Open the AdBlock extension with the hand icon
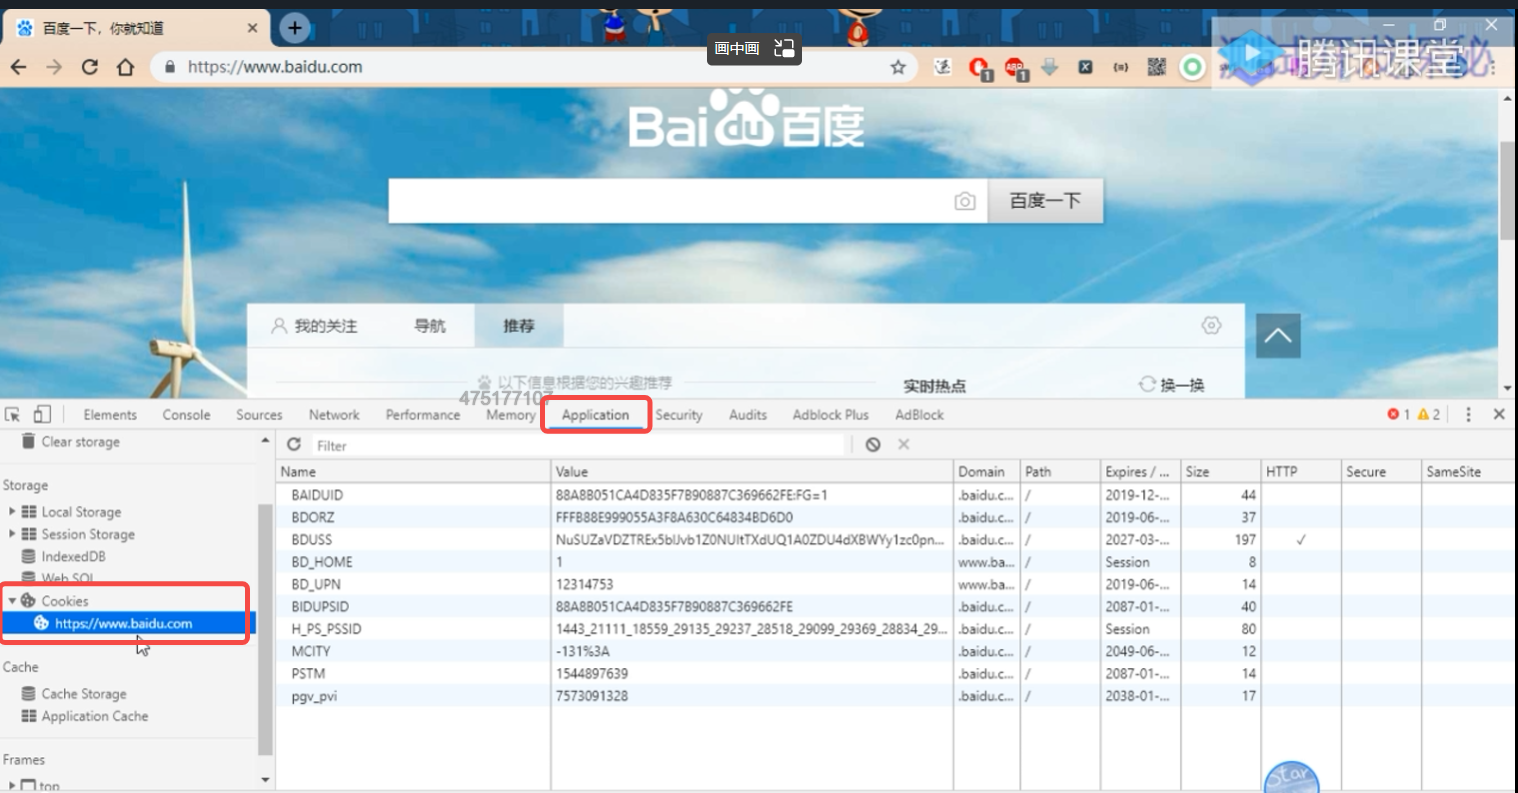The width and height of the screenshot is (1518, 793). click(979, 68)
